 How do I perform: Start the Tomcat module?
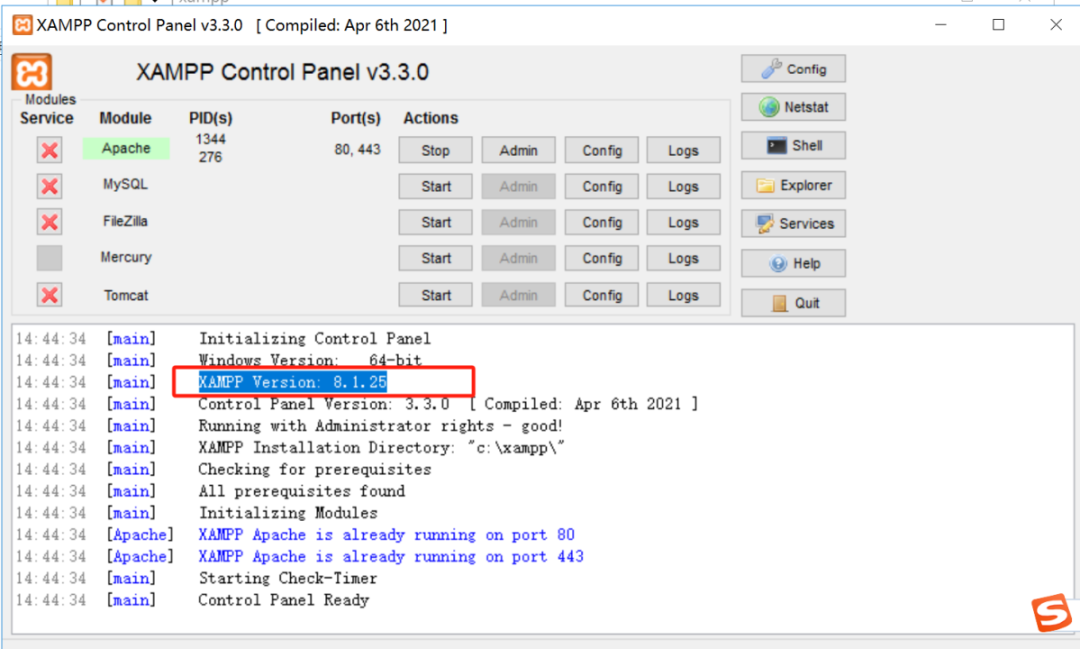coord(435,295)
